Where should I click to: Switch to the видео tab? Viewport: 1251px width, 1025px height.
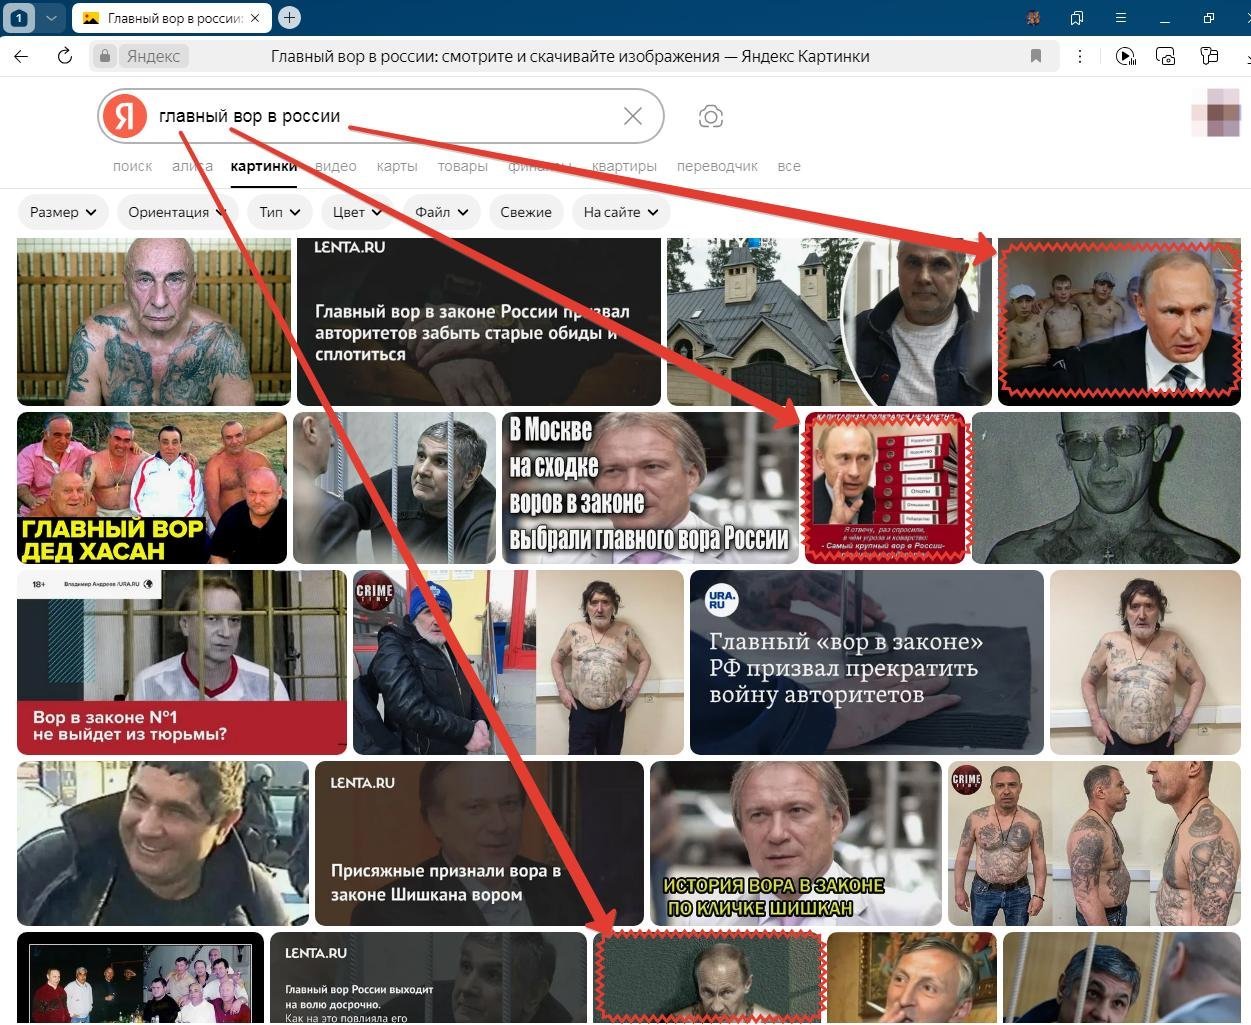(x=336, y=166)
